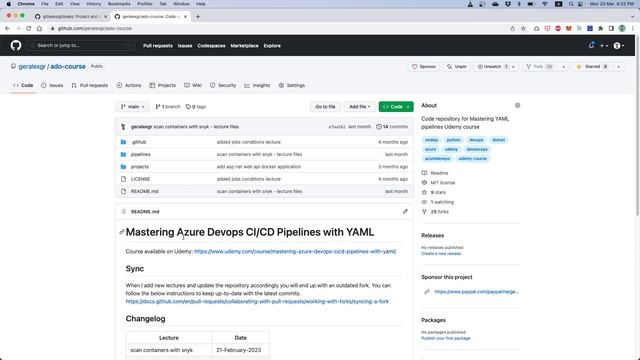Open the Insights tab

tap(257, 85)
